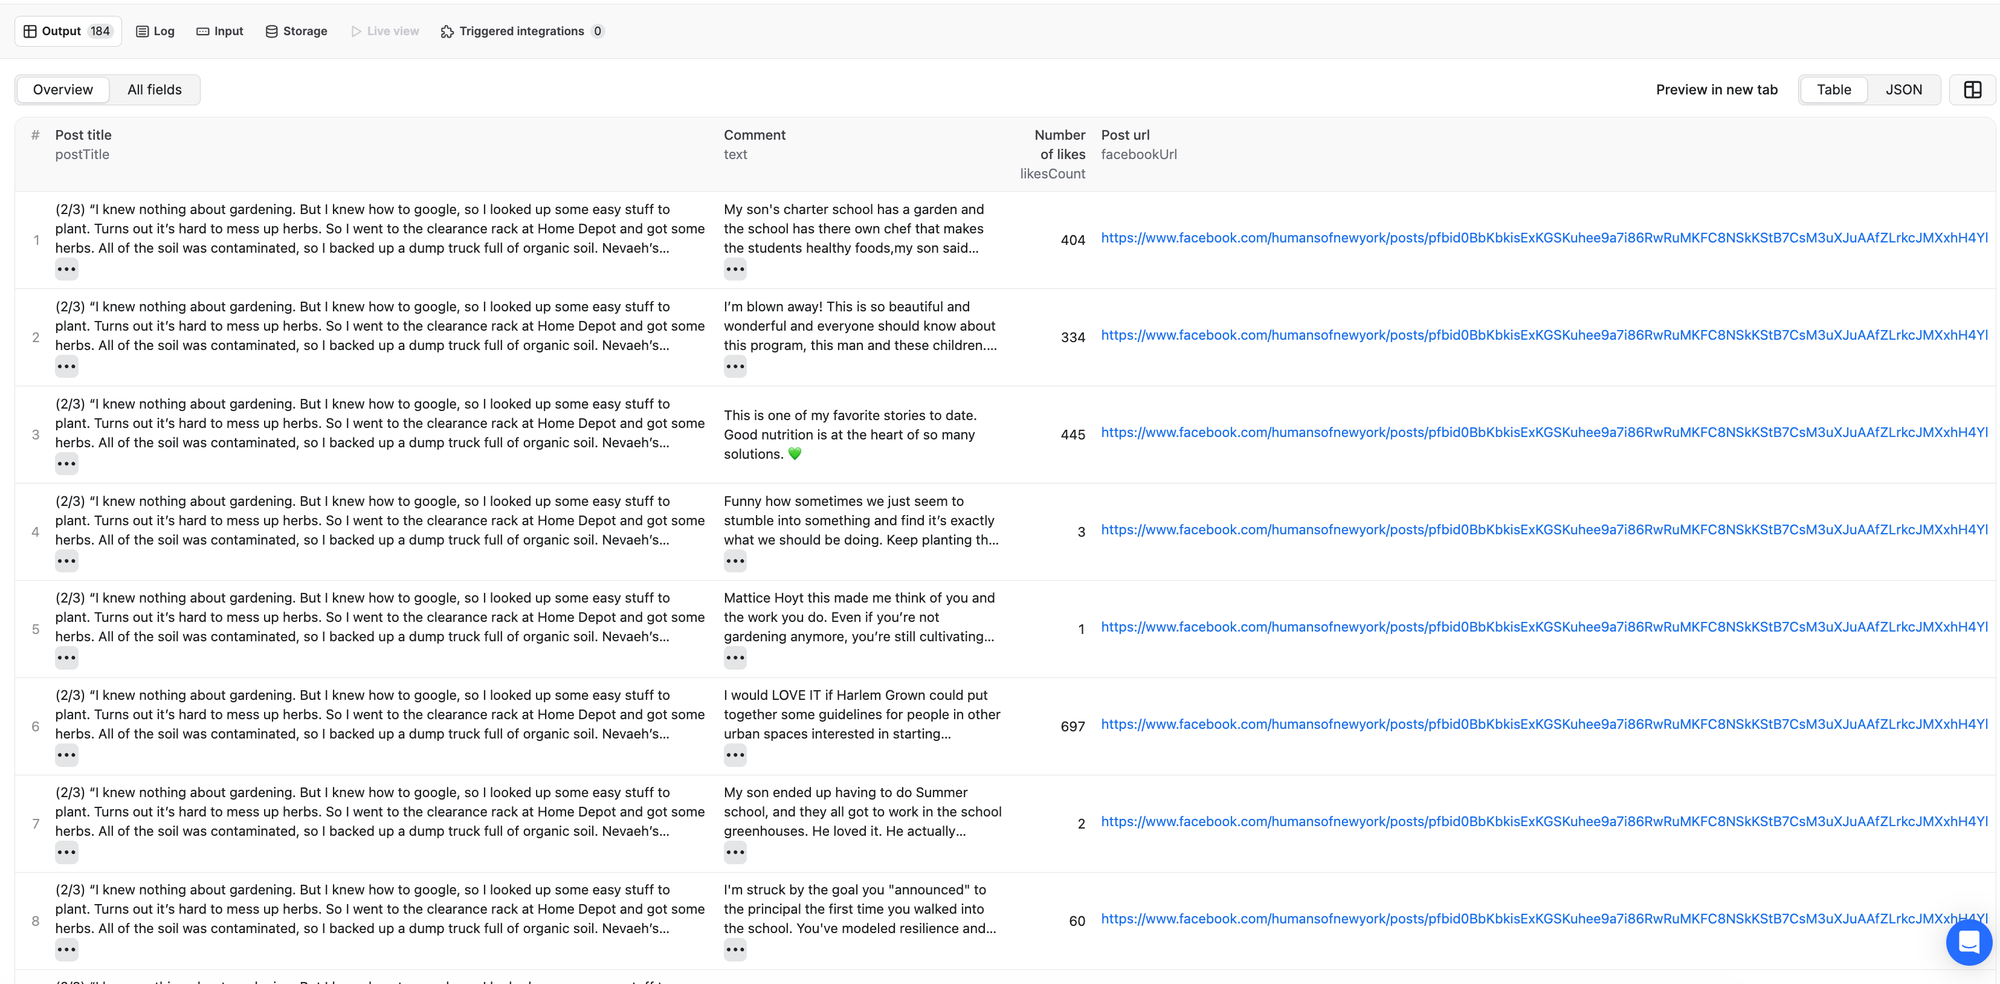The width and height of the screenshot is (2000, 984).
Task: Expand row 8 post title ellipsis
Action: tap(67, 950)
